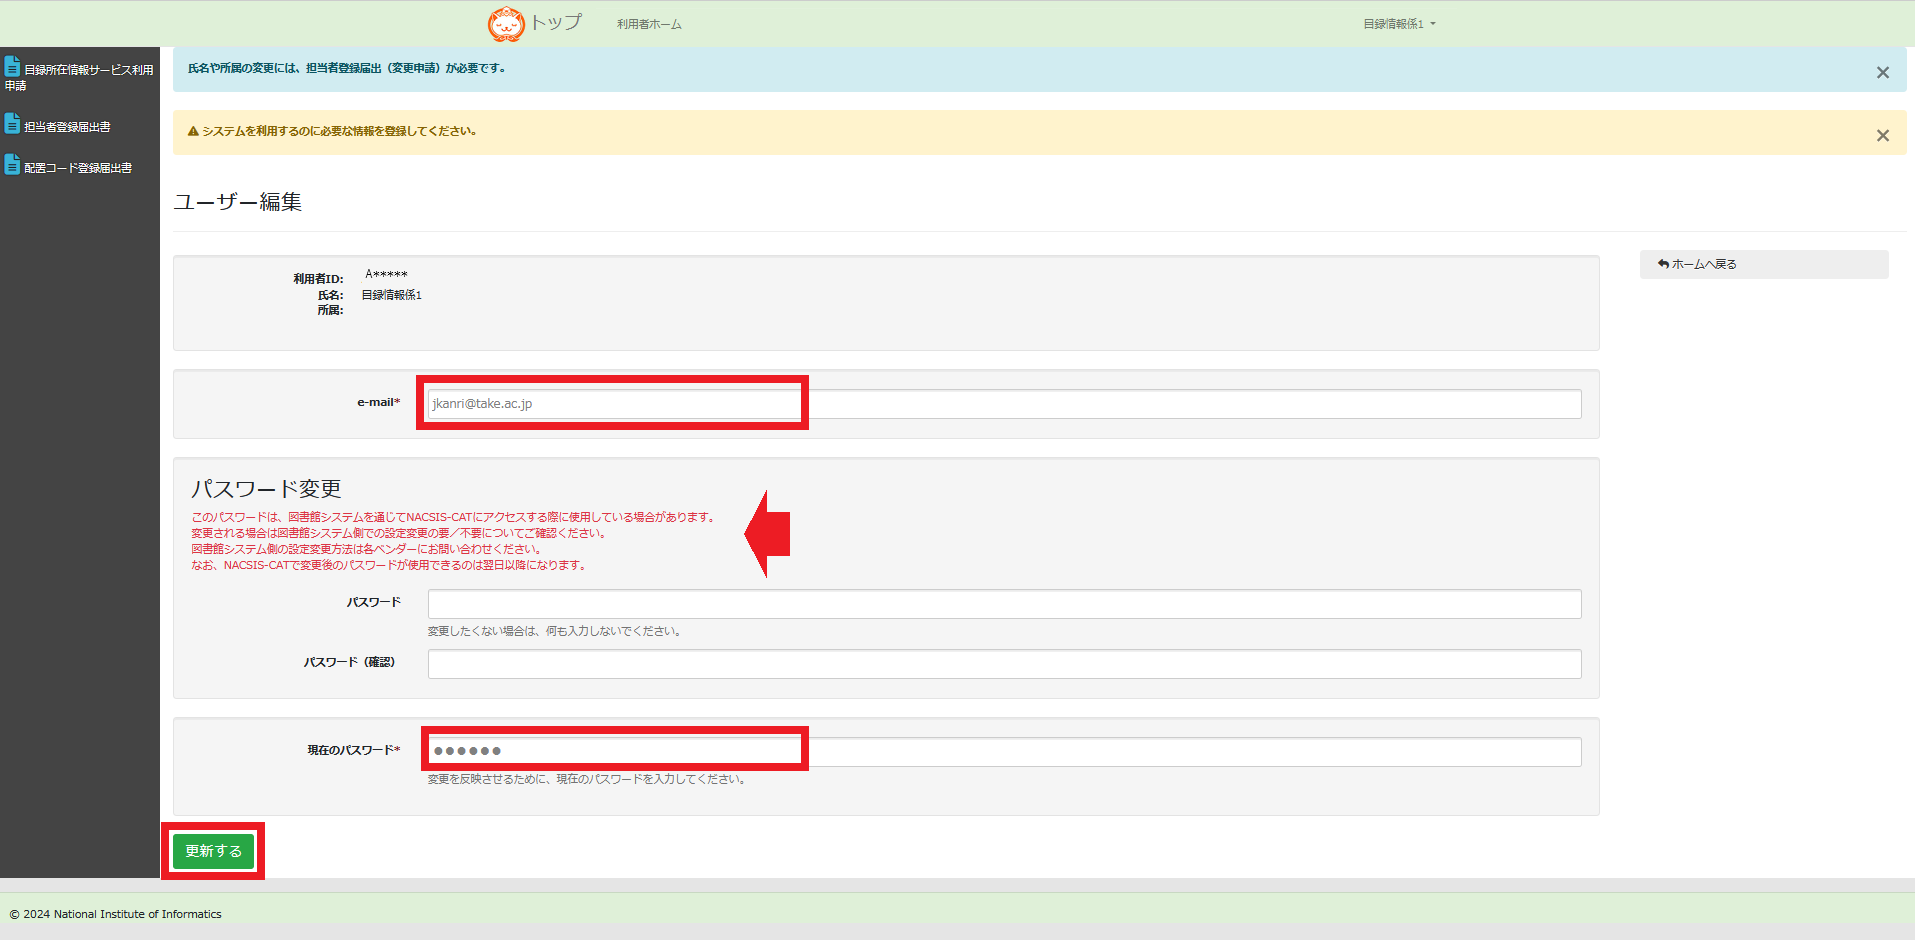This screenshot has width=1915, height=940.
Task: Focus the パスワード (確認) input field
Action: [x=1004, y=664]
